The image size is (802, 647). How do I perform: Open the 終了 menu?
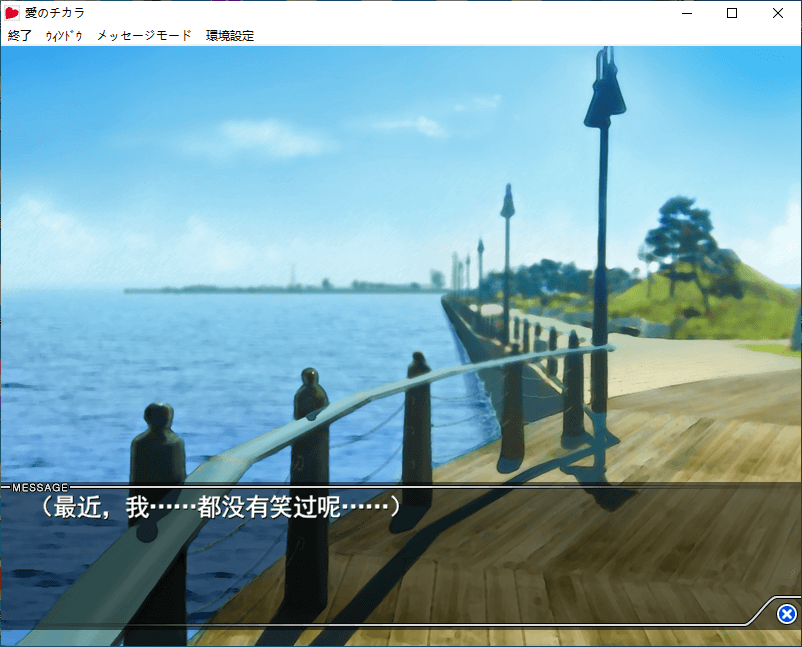pos(20,35)
